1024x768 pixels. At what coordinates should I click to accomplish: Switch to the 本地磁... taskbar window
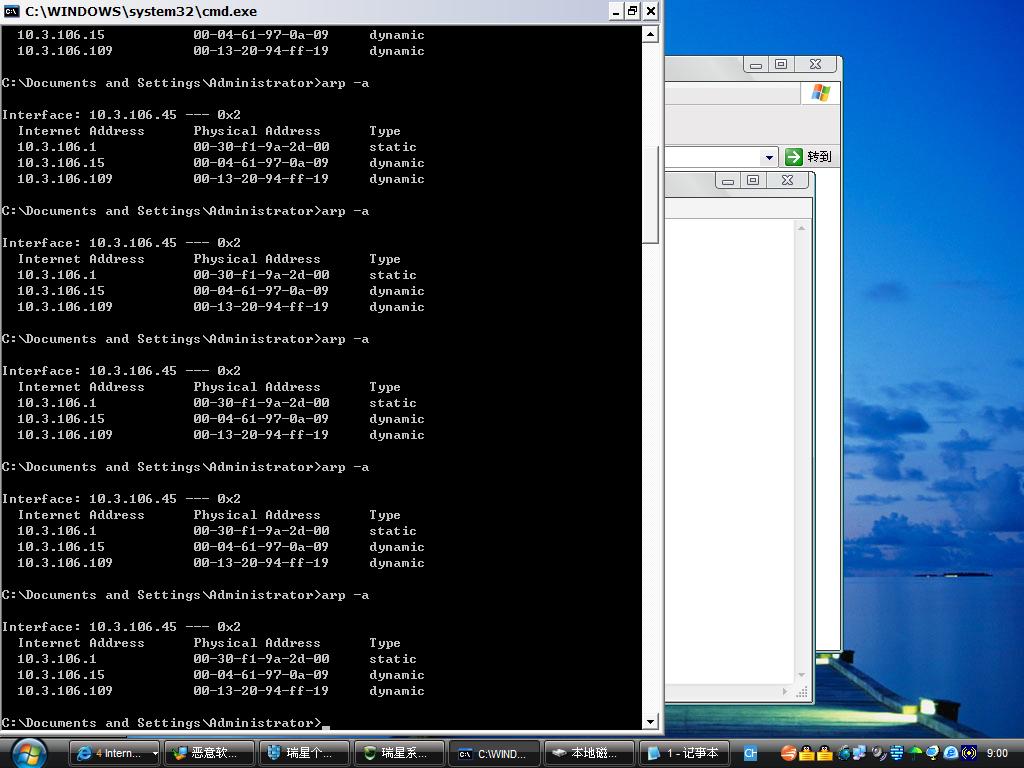coord(589,754)
